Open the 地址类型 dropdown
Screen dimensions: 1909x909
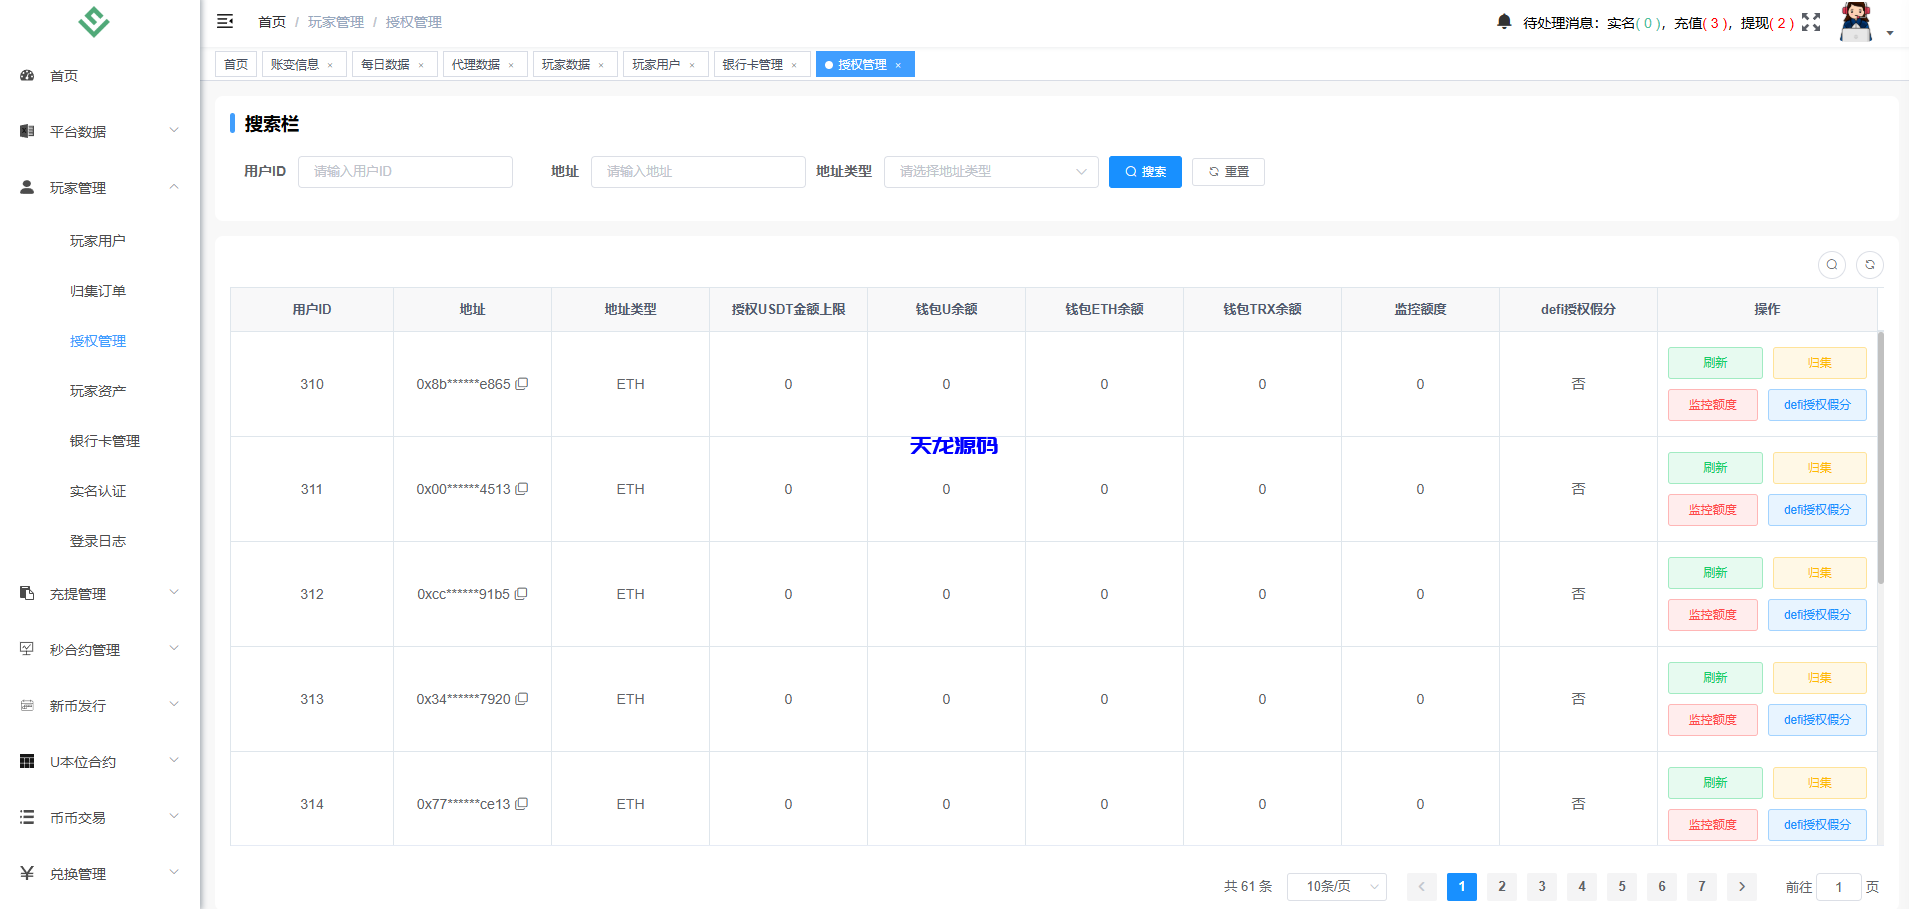[990, 171]
